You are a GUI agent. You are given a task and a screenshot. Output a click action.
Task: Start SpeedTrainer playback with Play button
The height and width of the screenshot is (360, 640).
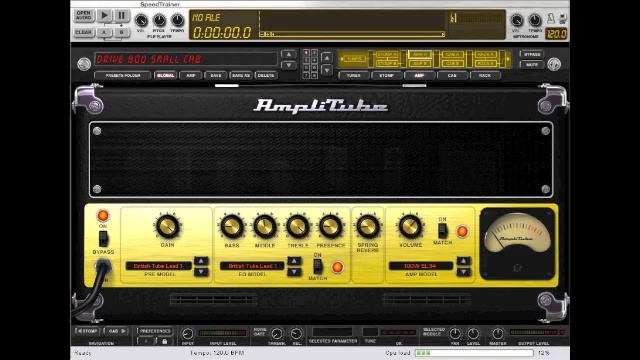(104, 16)
